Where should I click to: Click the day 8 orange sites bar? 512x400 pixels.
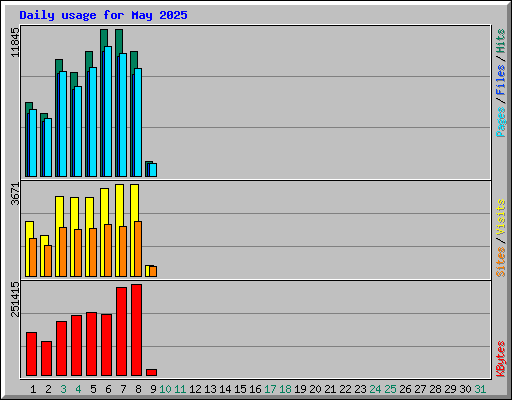138,249
